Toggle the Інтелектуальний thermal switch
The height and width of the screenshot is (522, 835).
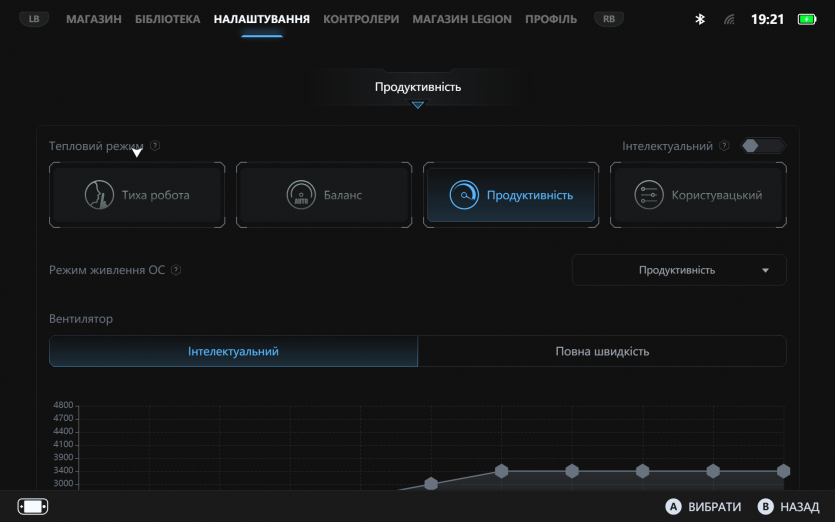coord(763,146)
